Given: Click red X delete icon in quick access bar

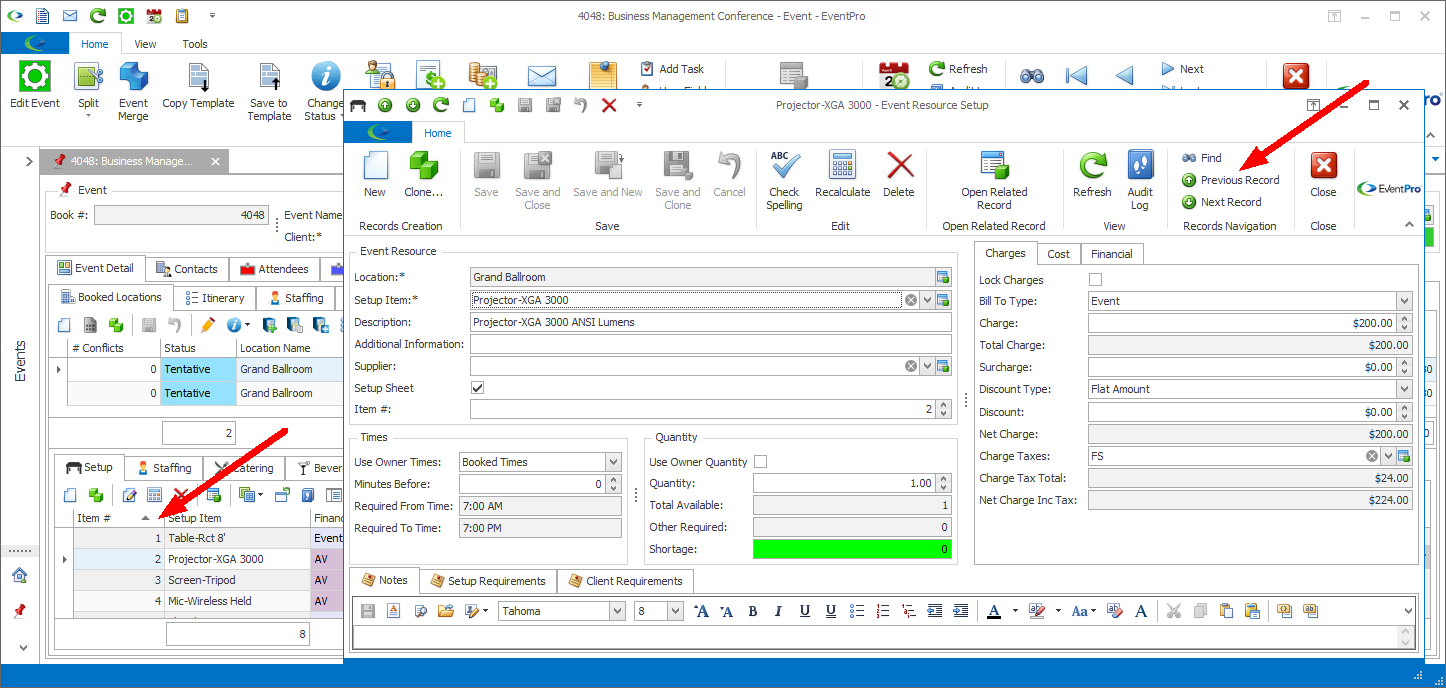Looking at the screenshot, I should click(609, 105).
